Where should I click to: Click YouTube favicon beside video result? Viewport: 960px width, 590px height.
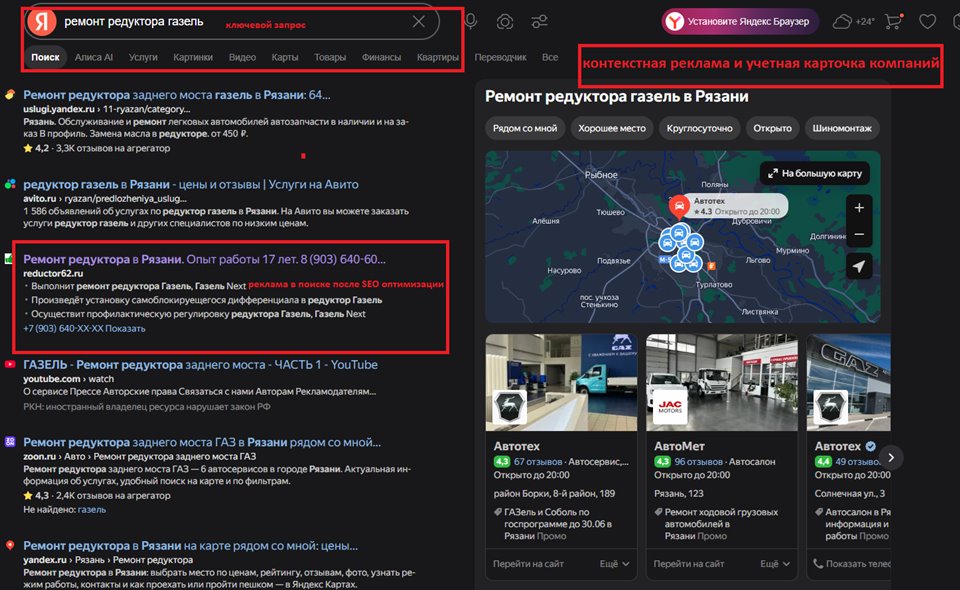pos(10,364)
